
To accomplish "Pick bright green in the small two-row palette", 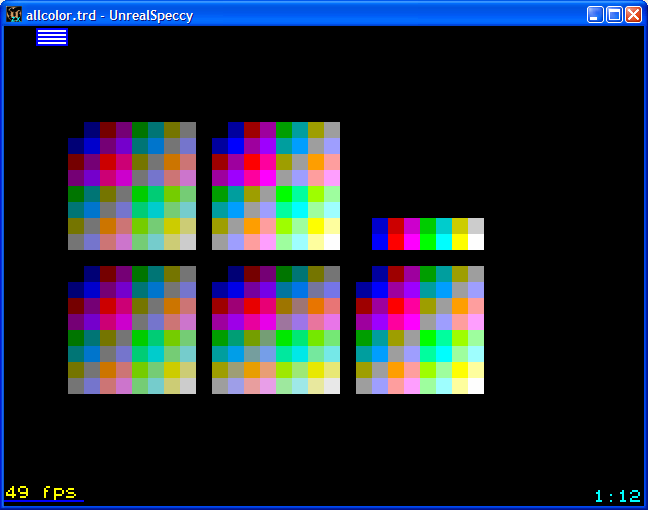I will [428, 242].
